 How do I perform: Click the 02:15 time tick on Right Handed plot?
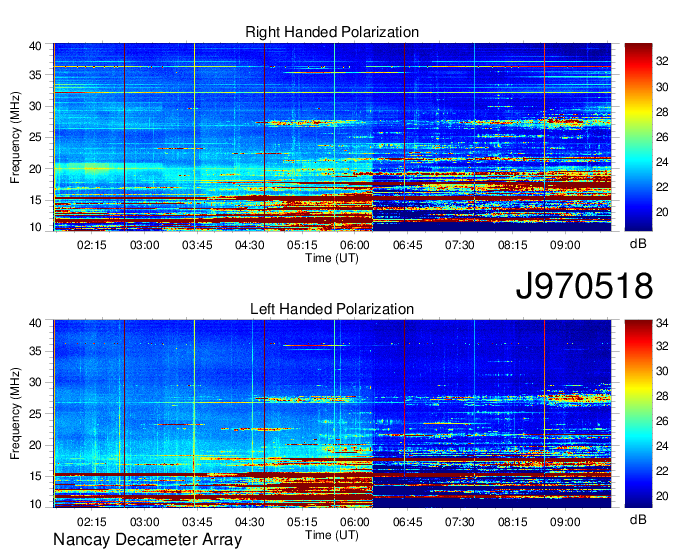pos(92,245)
